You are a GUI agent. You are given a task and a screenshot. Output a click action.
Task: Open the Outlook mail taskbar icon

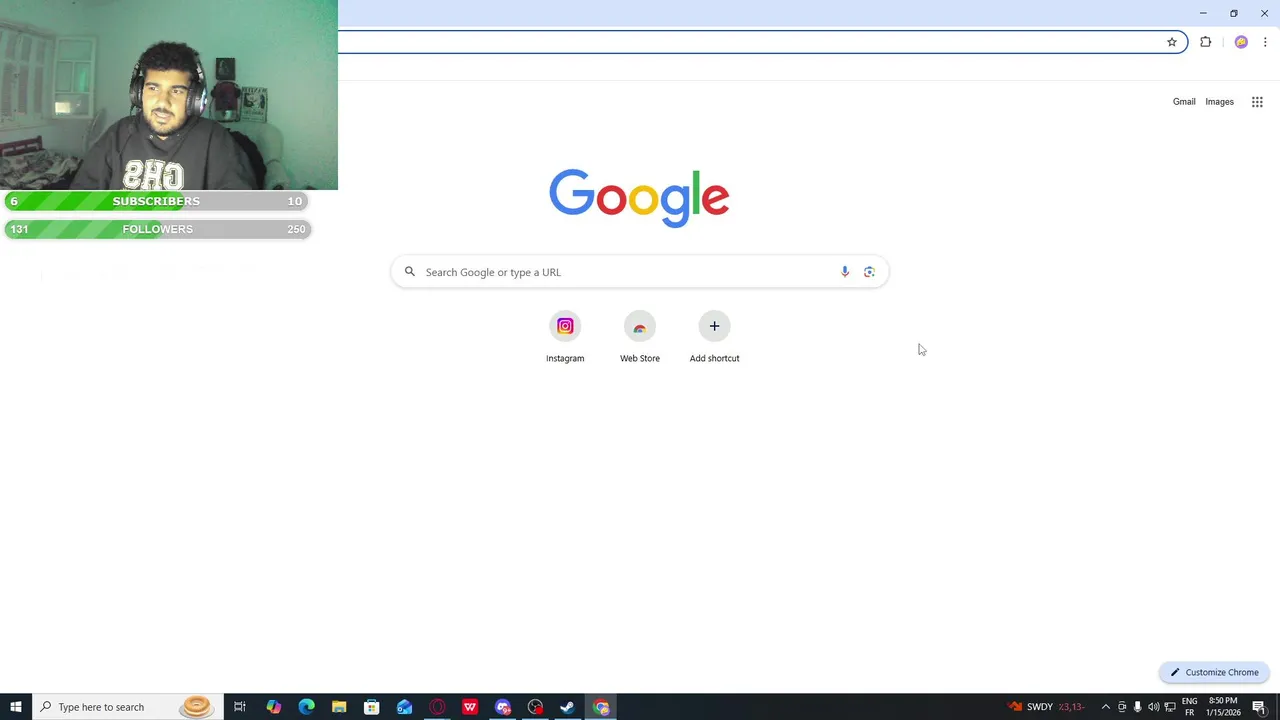[404, 707]
